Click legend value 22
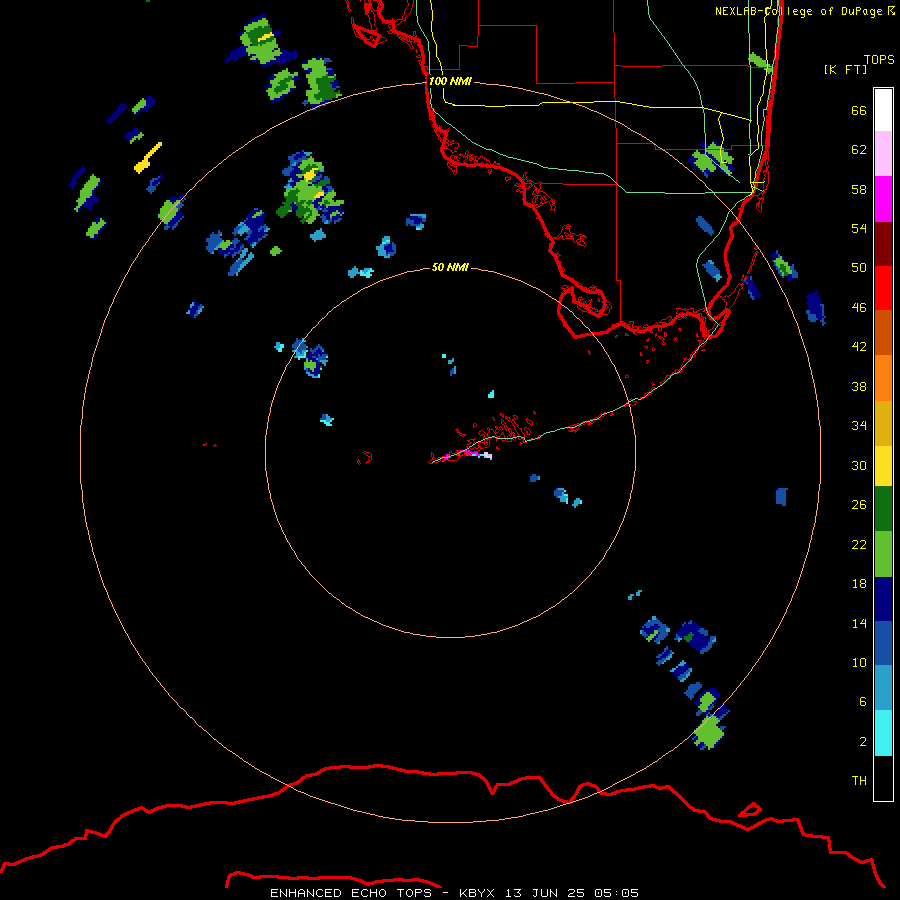Viewport: 900px width, 900px height. pyautogui.click(x=859, y=544)
